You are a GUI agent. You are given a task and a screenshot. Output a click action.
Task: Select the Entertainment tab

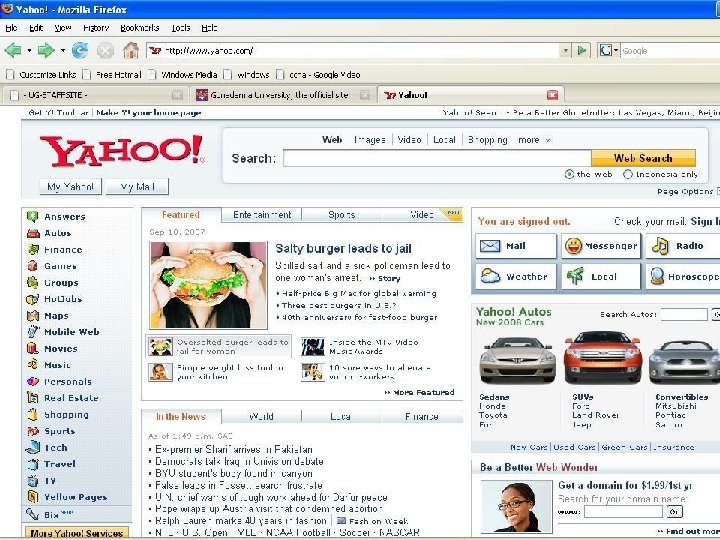[262, 215]
